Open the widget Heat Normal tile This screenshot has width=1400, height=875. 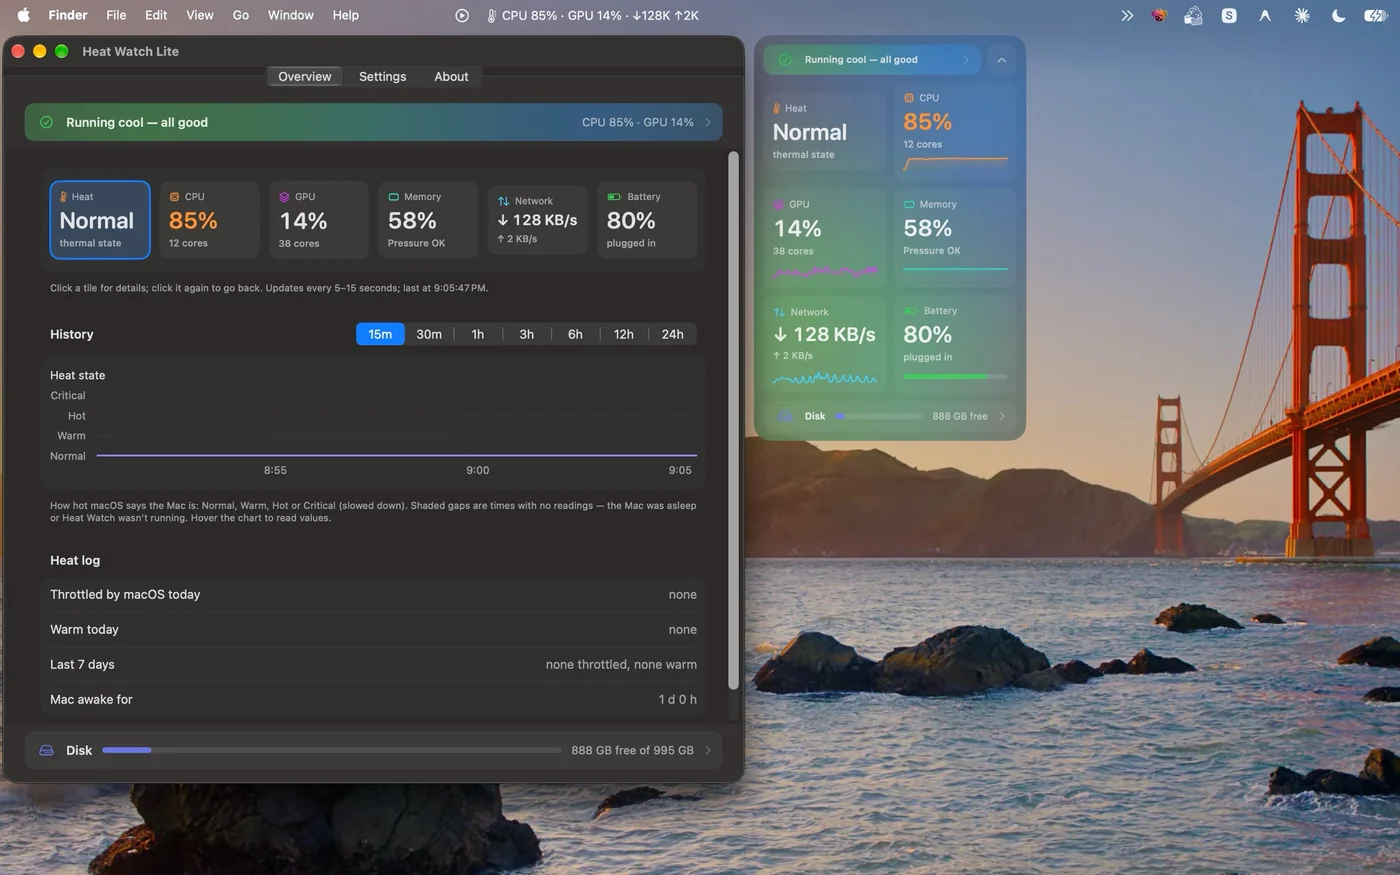pyautogui.click(x=825, y=132)
